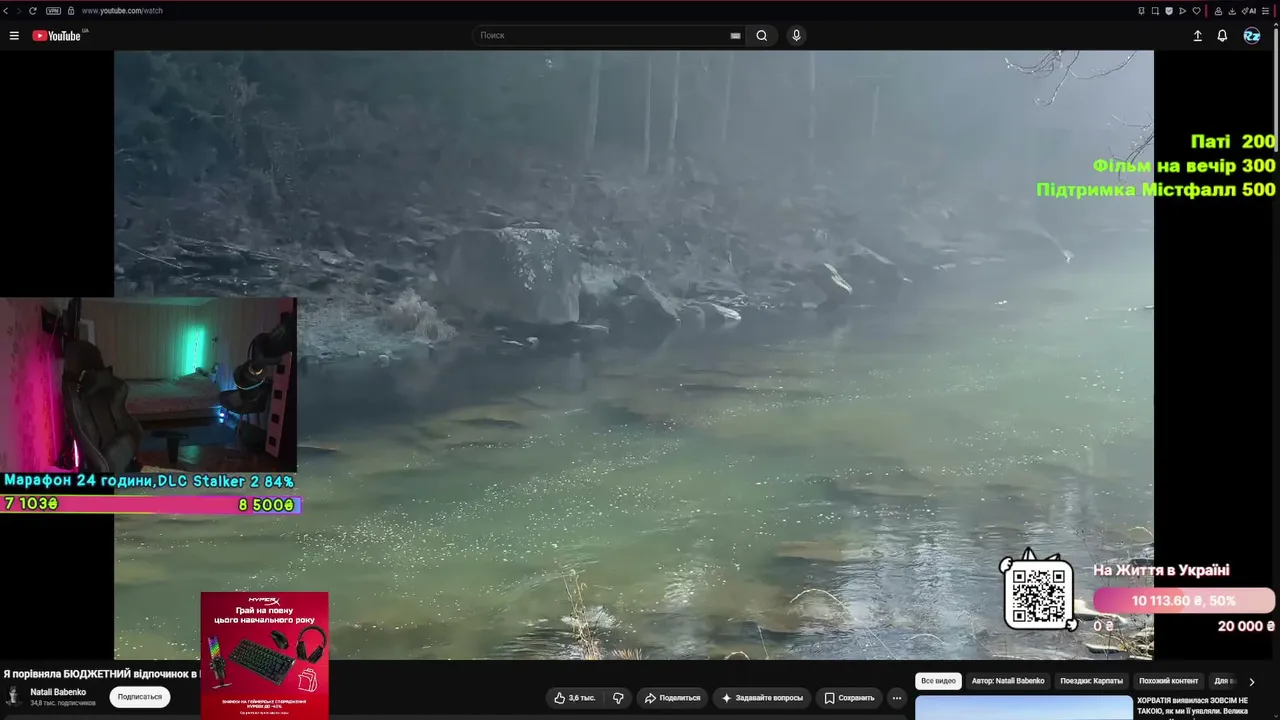This screenshot has height=720, width=1280.
Task: Open the browser downloads icon
Action: click(x=1231, y=11)
